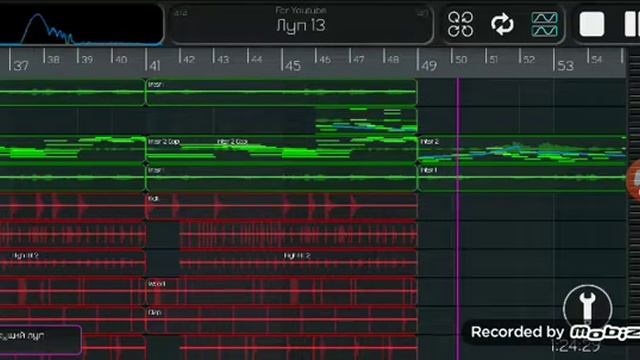Jump to bar 46 on the ruler
The image size is (640, 360).
[x=325, y=60]
